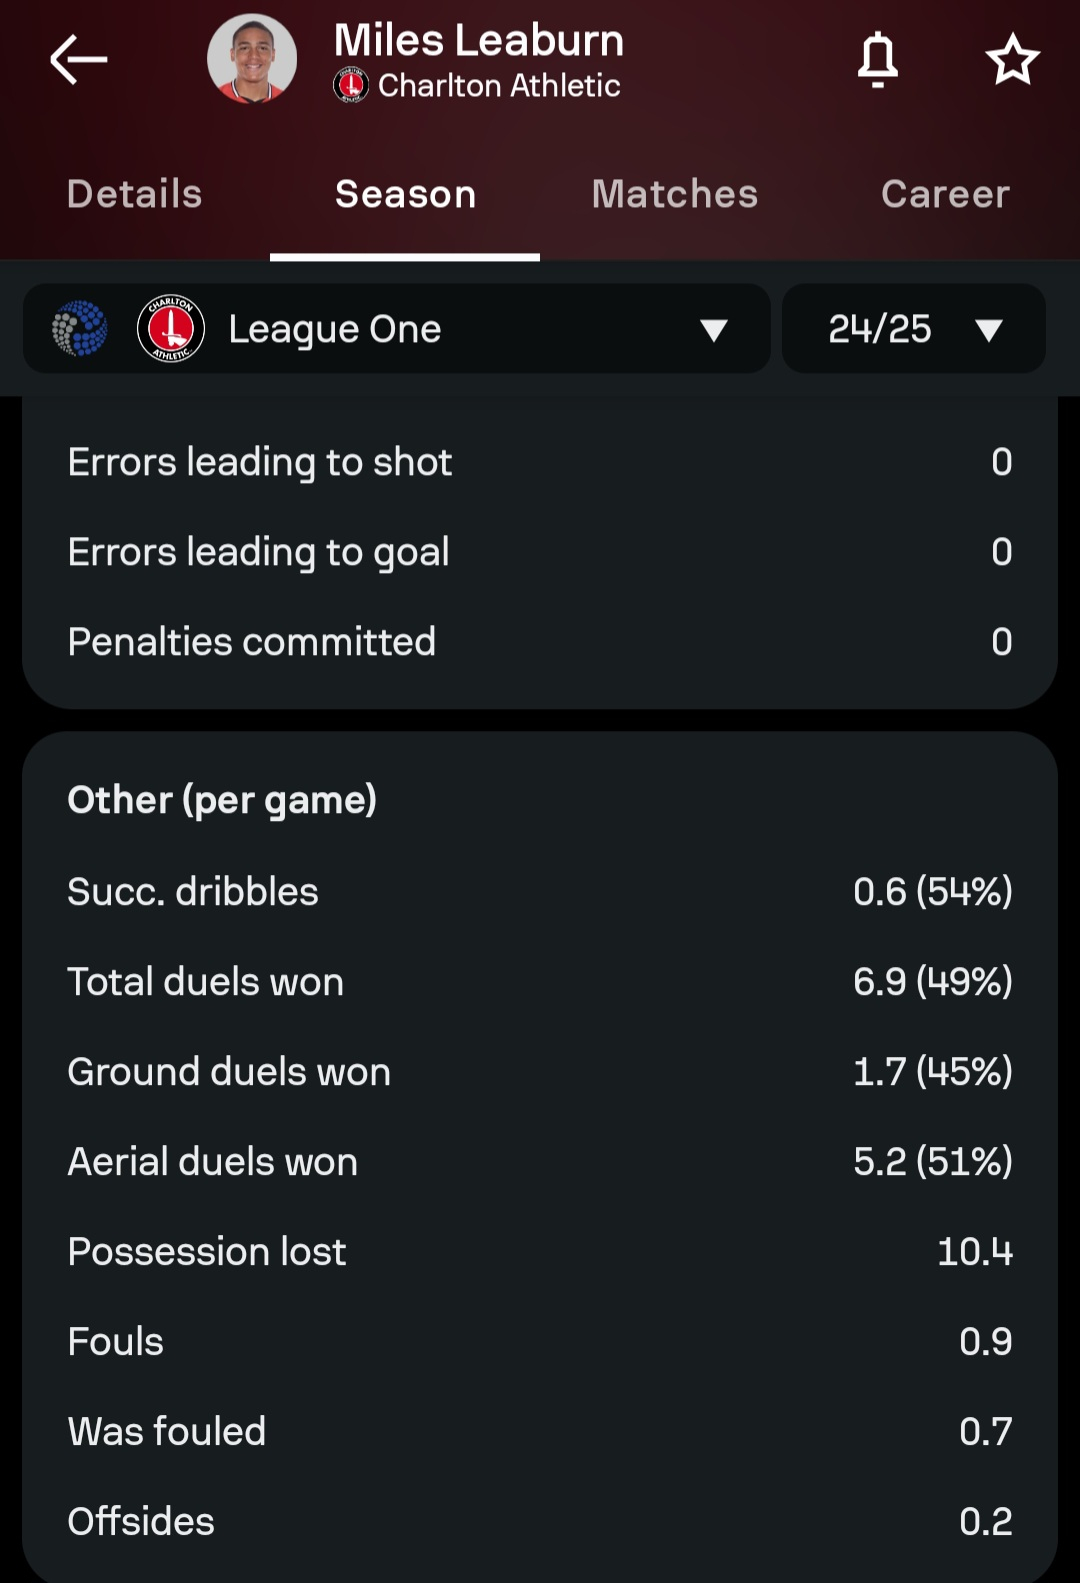Image resolution: width=1080 pixels, height=1583 pixels.
Task: Tap Charlton badge in league selector
Action: [171, 328]
